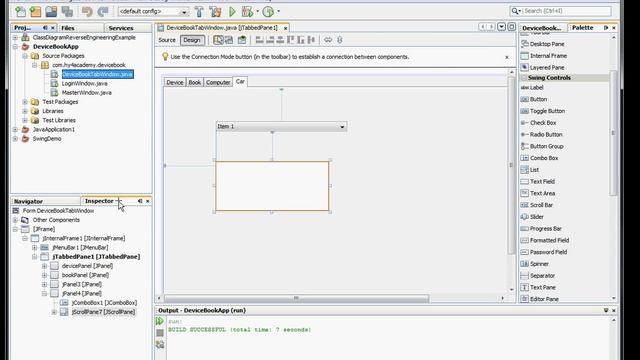Select LoginWindow.java in project tree
The width and height of the screenshot is (640, 360).
[x=84, y=83]
